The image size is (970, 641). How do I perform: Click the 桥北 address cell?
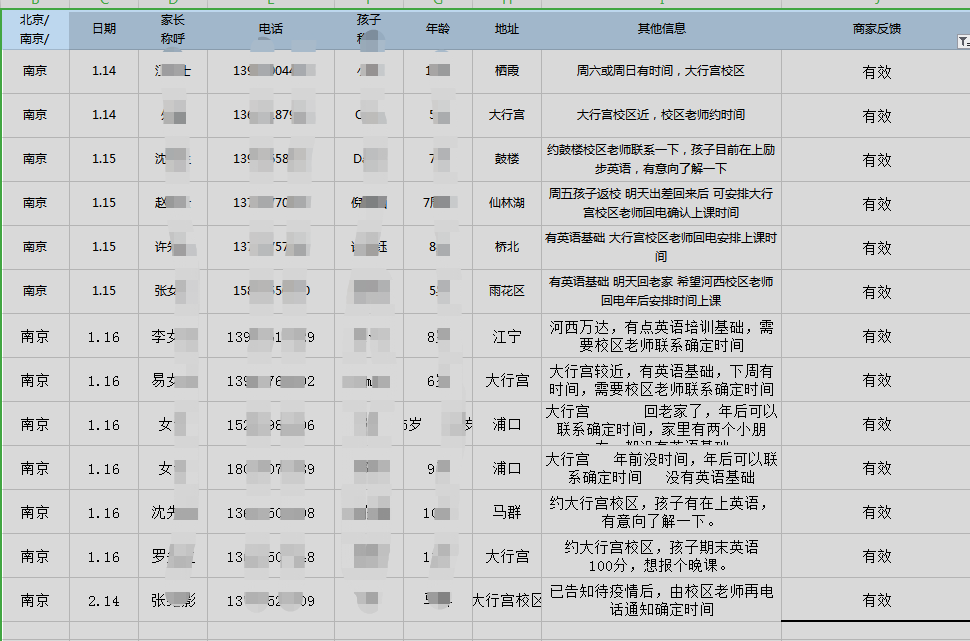point(507,247)
